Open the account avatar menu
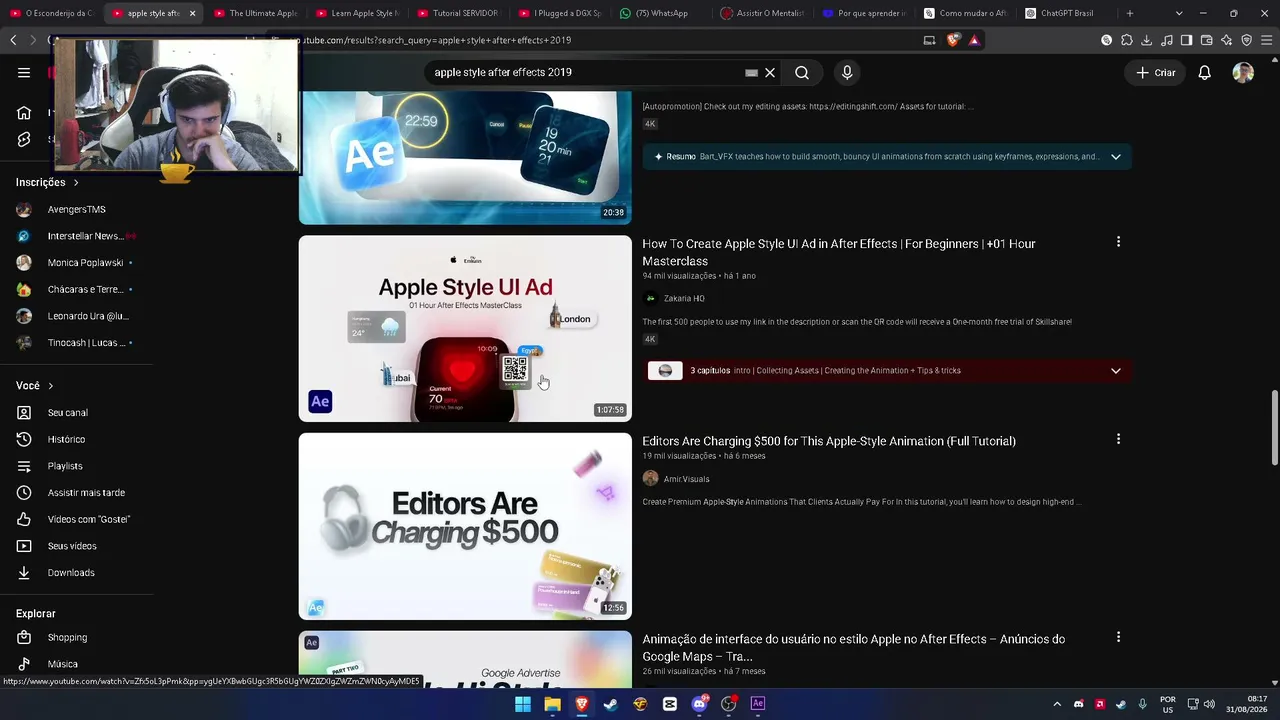 1243,72
